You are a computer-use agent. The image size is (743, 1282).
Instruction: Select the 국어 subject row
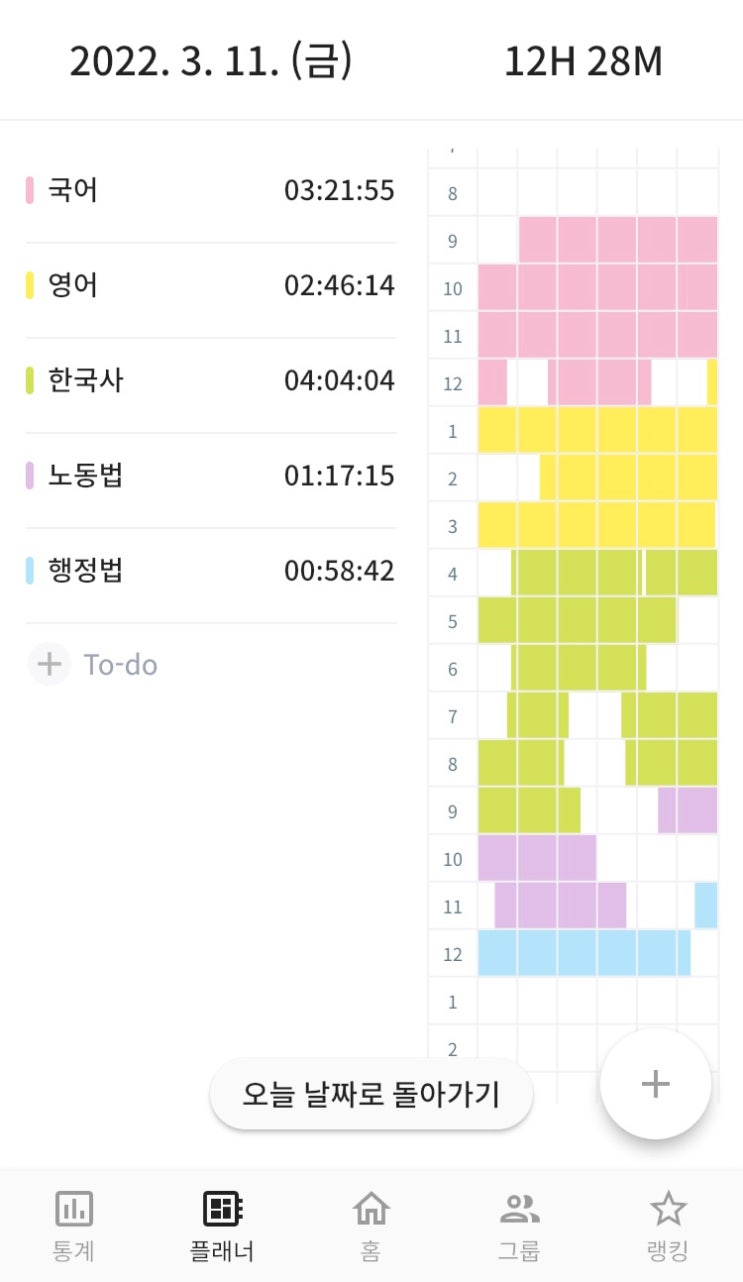210,190
